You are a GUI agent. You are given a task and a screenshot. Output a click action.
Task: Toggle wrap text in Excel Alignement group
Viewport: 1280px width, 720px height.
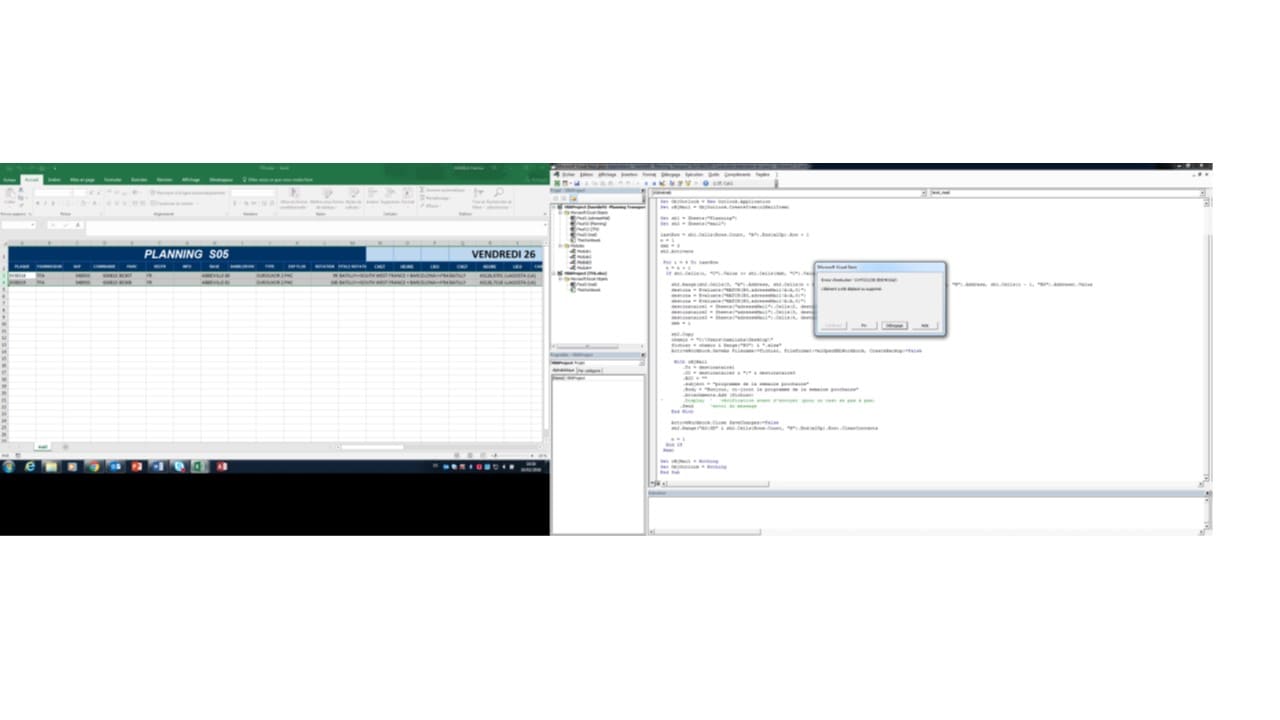tap(187, 193)
